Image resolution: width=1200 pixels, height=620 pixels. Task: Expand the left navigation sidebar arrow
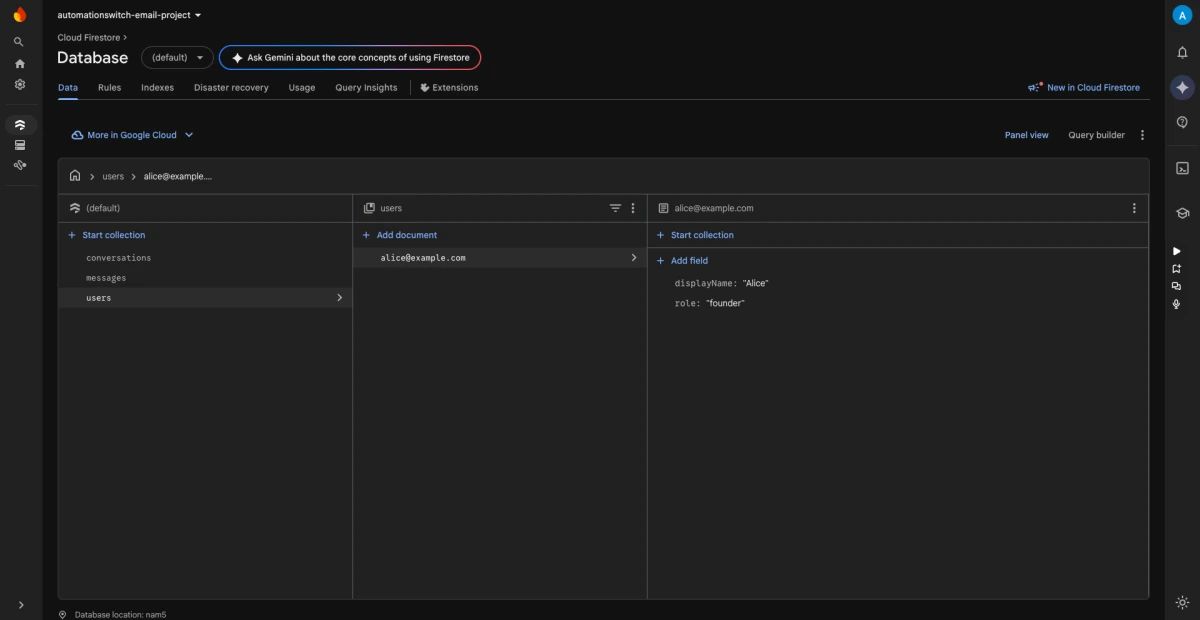coord(21,605)
